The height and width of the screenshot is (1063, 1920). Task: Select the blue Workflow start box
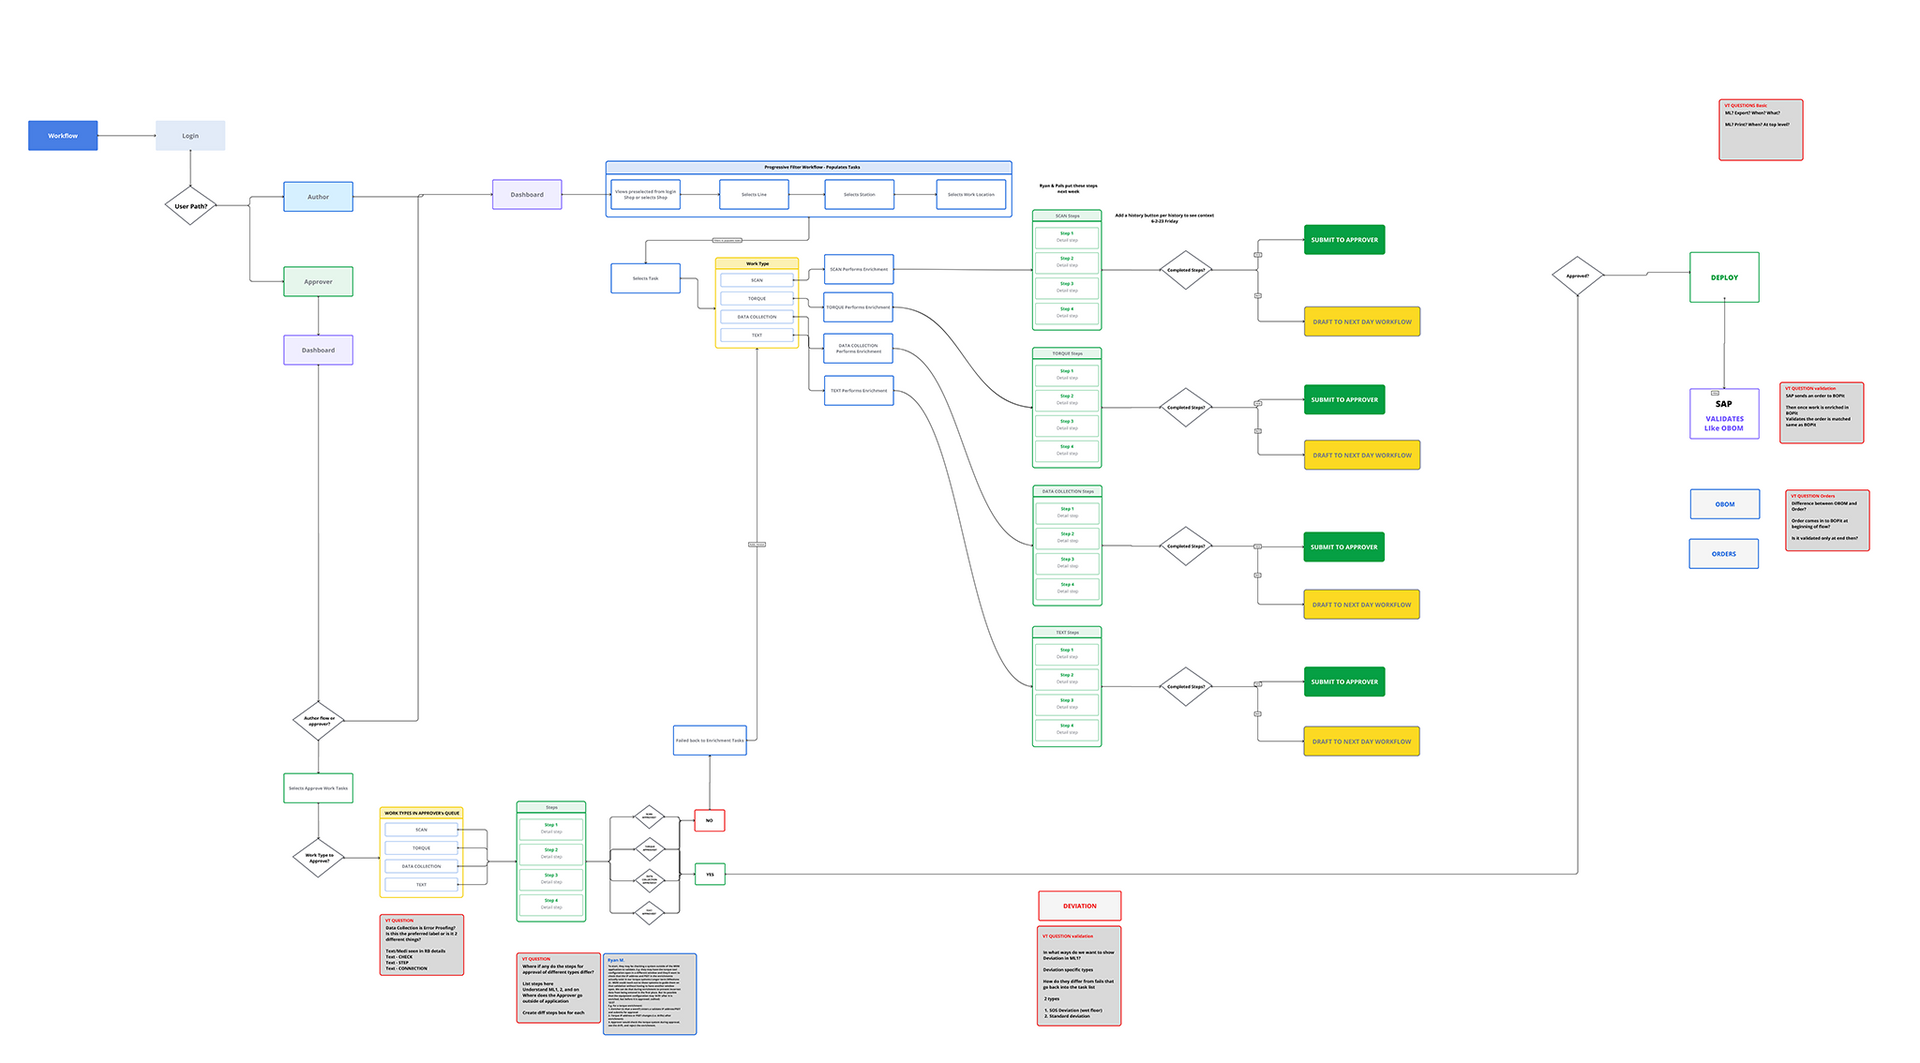click(63, 136)
